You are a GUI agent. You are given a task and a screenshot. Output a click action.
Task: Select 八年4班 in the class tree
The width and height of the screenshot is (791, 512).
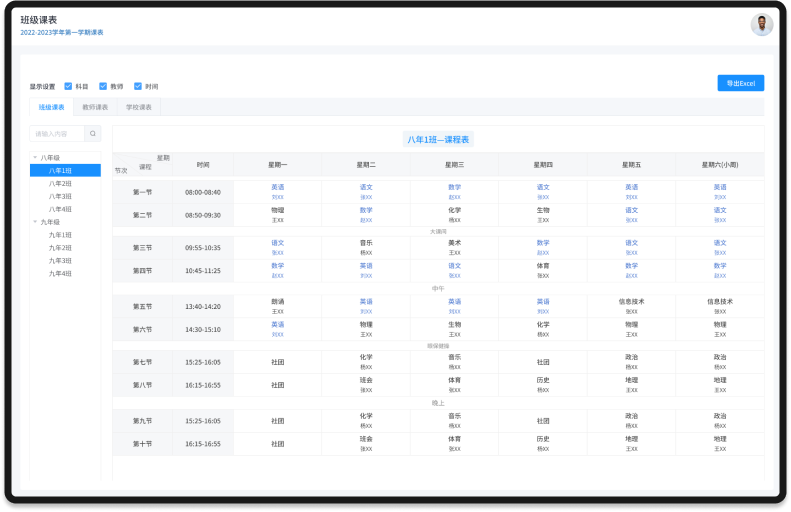pyautogui.click(x=60, y=209)
